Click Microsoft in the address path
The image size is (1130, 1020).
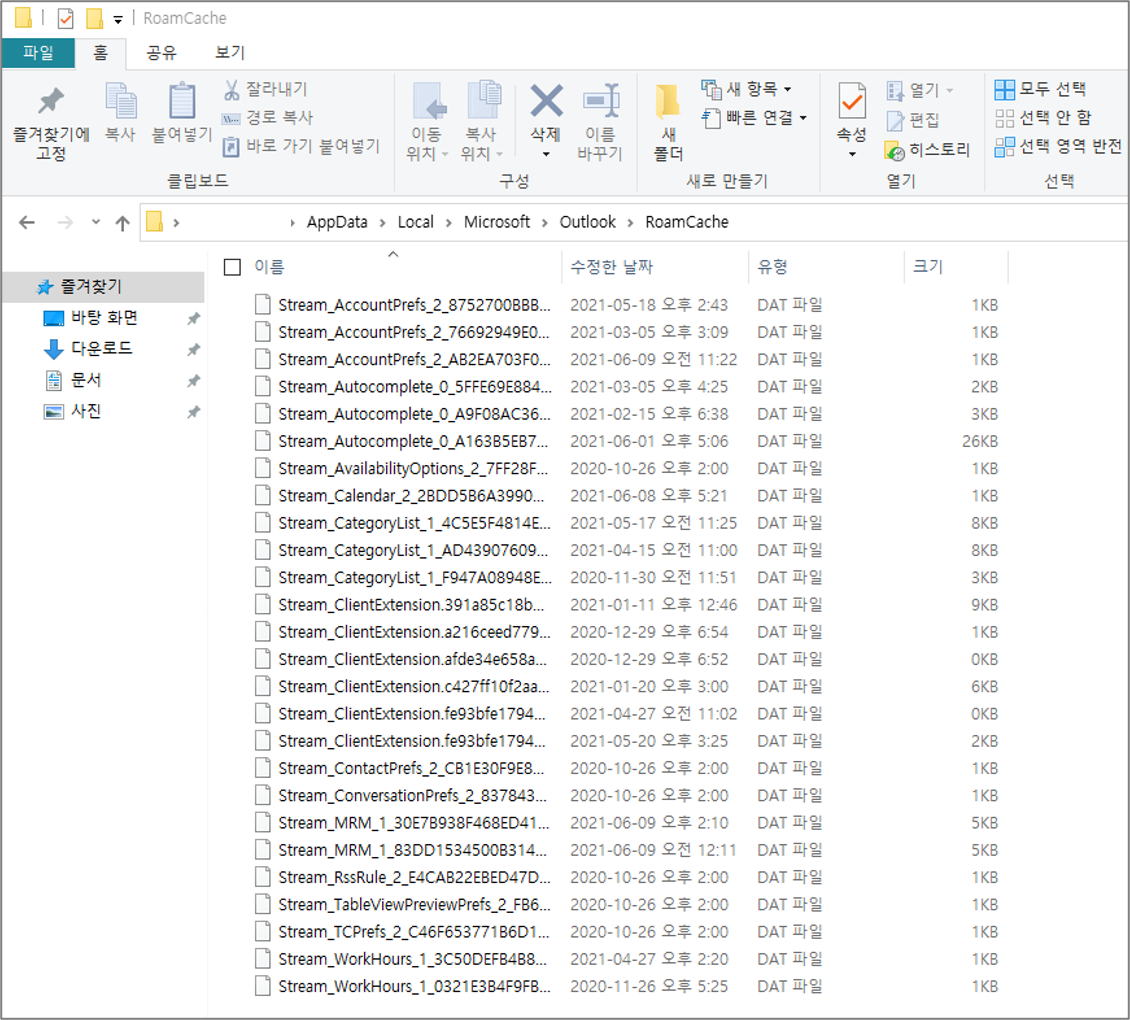click(497, 222)
